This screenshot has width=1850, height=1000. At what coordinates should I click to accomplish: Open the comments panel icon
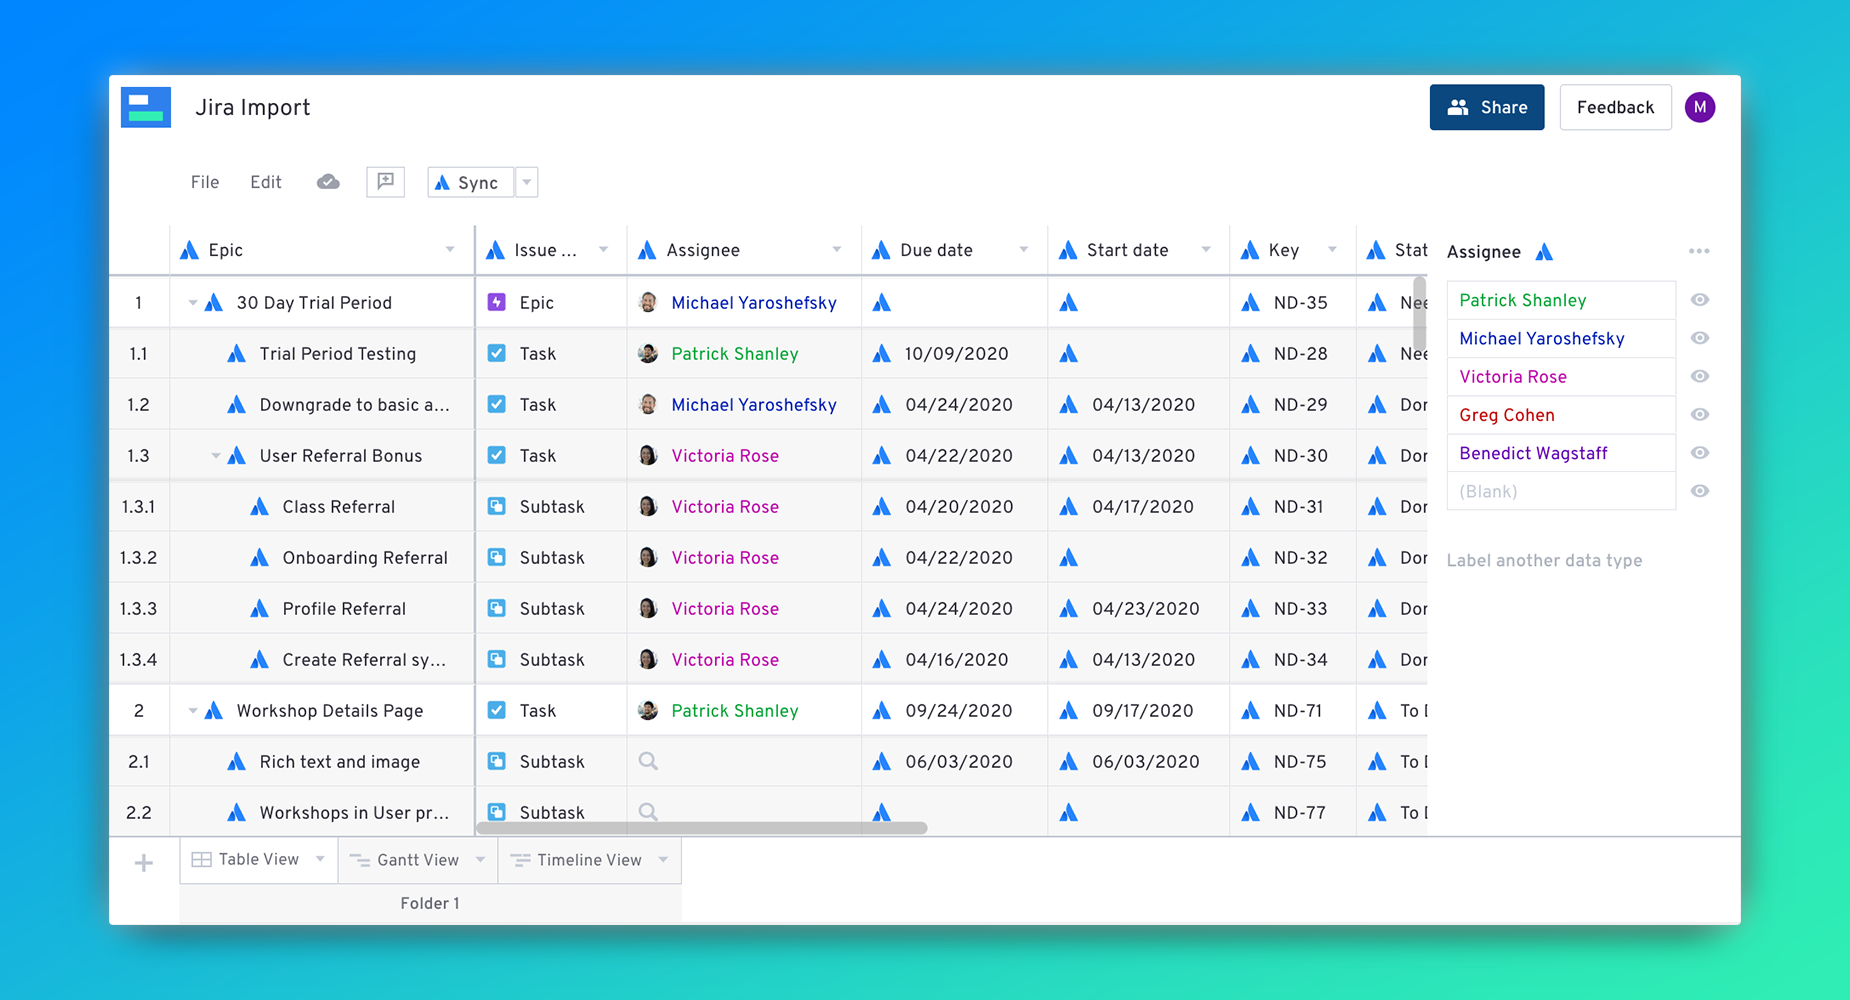385,182
